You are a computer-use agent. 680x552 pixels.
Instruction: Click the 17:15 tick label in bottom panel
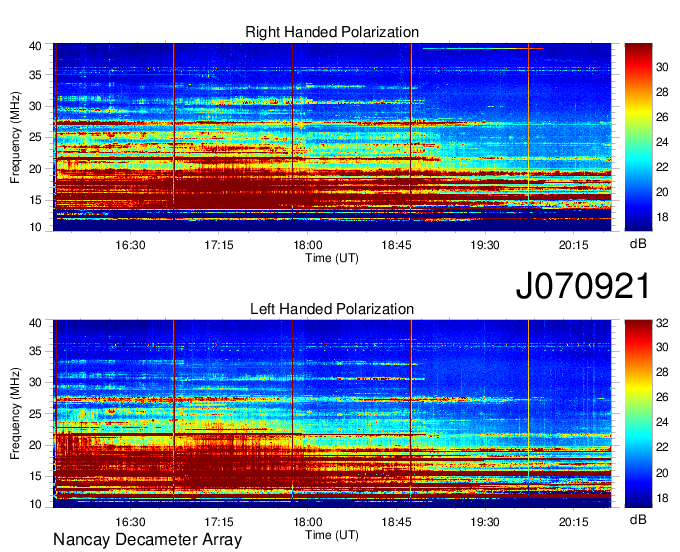pos(219,522)
